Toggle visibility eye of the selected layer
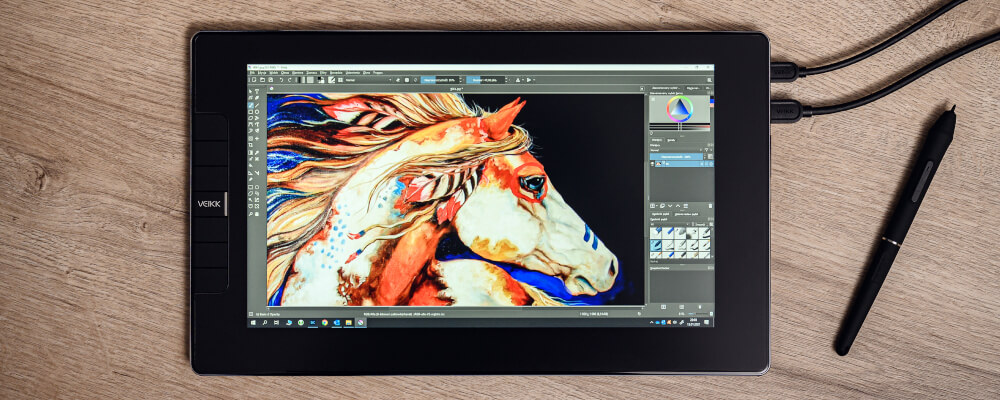The height and width of the screenshot is (400, 1000). 652,164
